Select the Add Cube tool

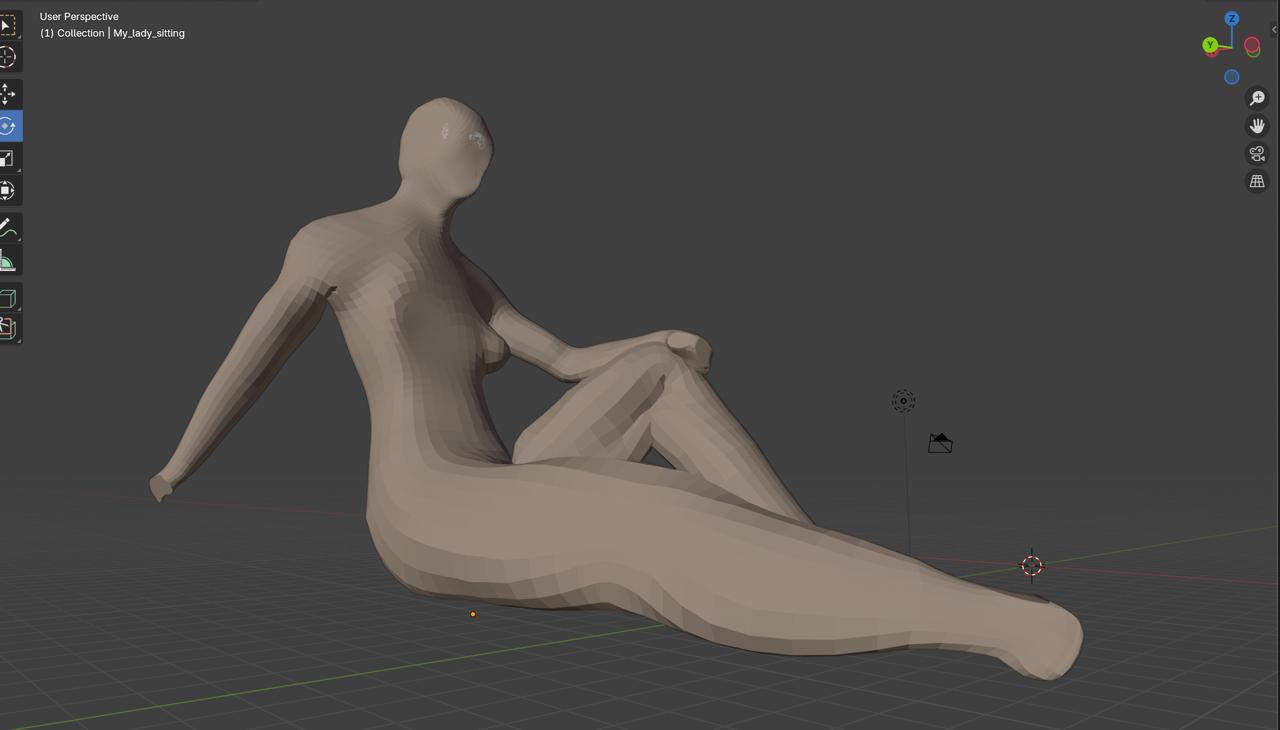coord(8,298)
